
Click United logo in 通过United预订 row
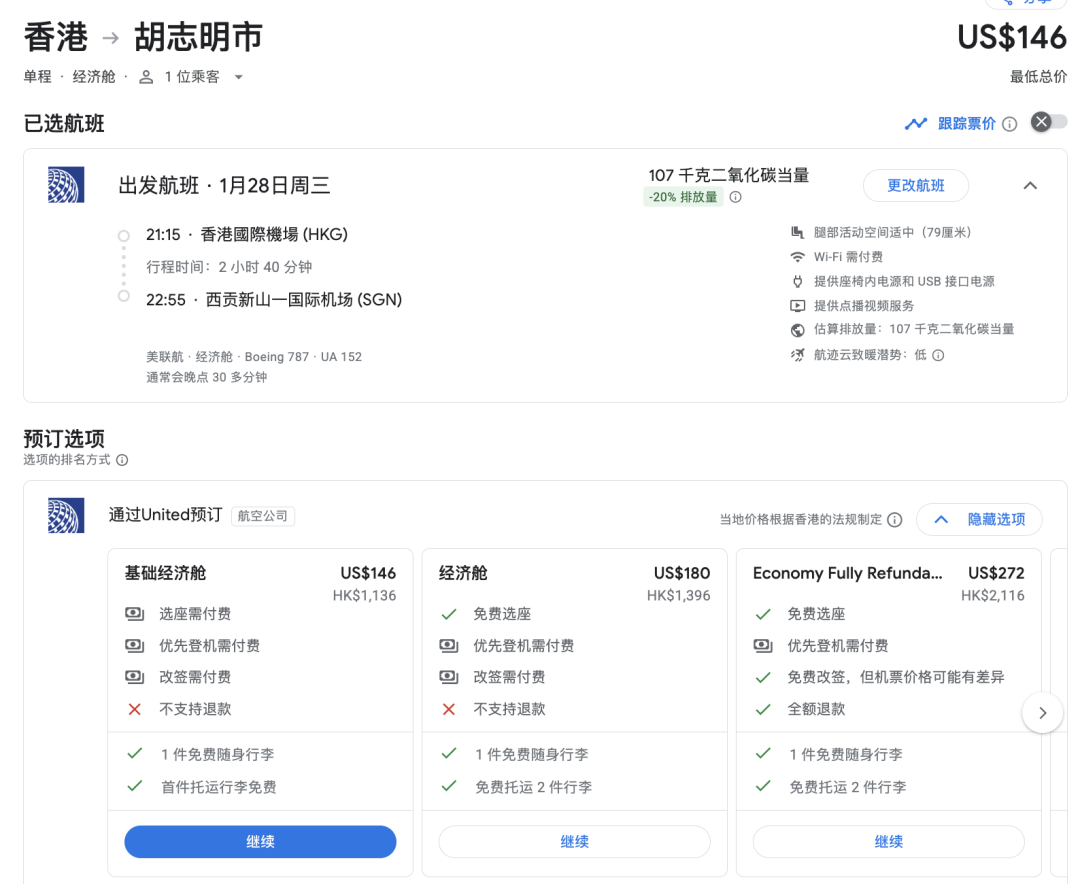[x=66, y=516]
